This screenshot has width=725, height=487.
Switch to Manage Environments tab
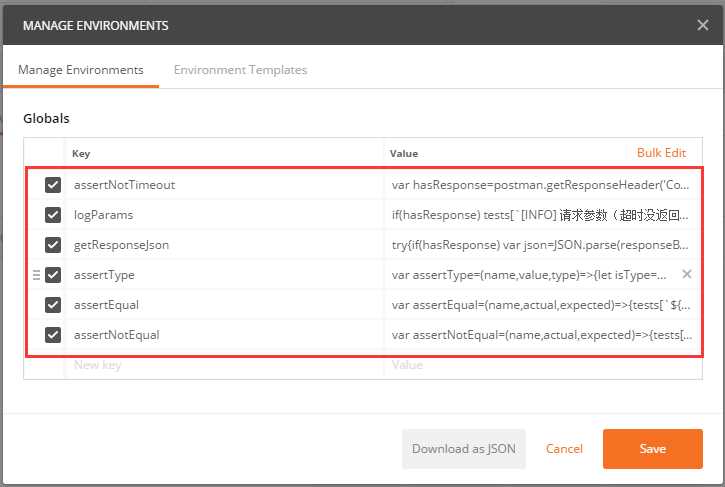[x=80, y=70]
